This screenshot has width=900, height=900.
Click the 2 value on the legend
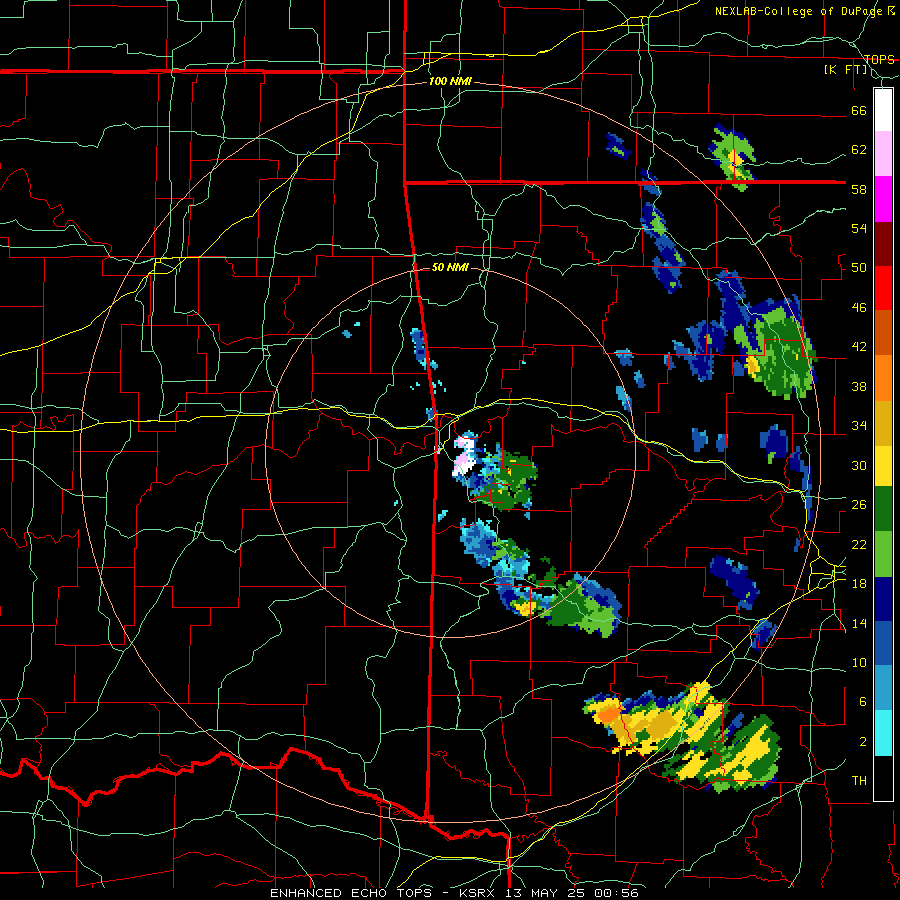863,742
